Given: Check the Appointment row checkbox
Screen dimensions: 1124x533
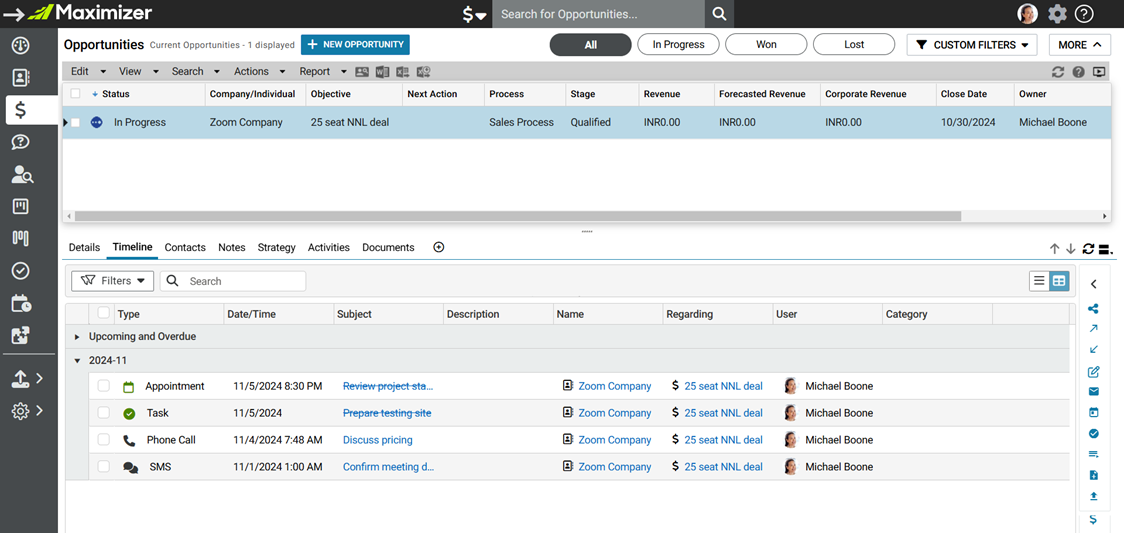Looking at the screenshot, I should pos(104,386).
